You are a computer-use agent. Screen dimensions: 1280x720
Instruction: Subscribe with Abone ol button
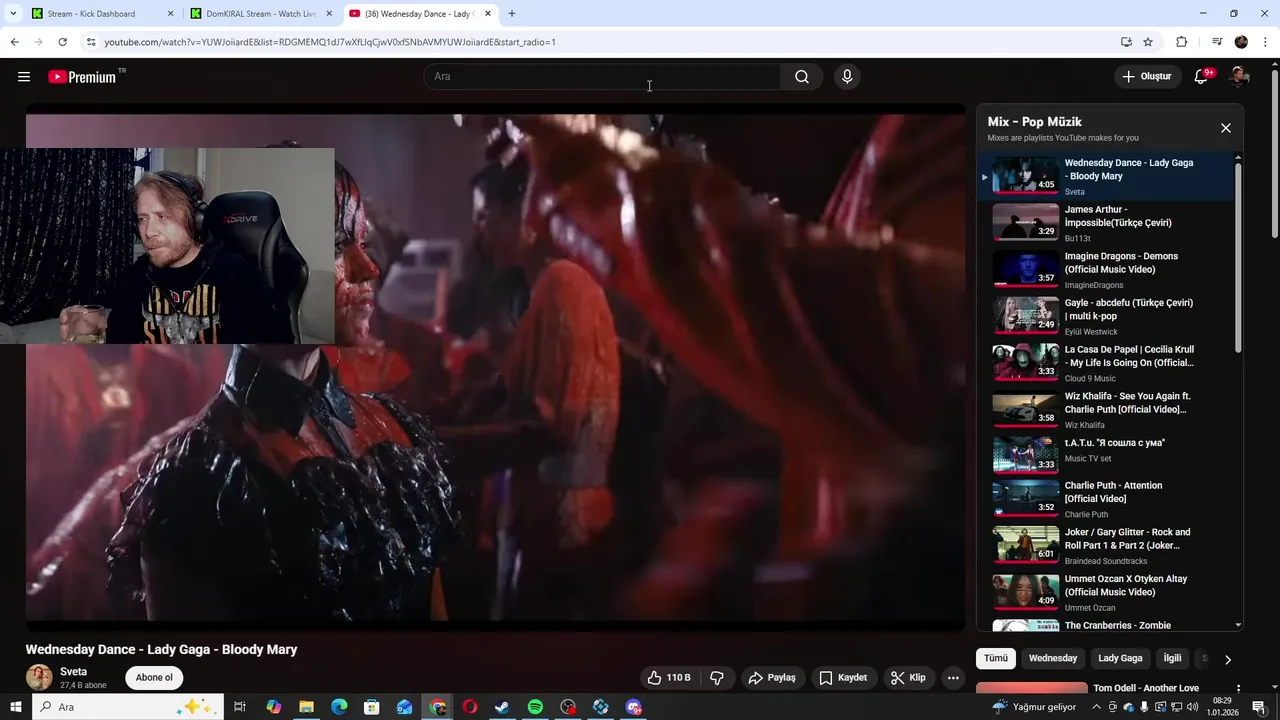(x=154, y=678)
